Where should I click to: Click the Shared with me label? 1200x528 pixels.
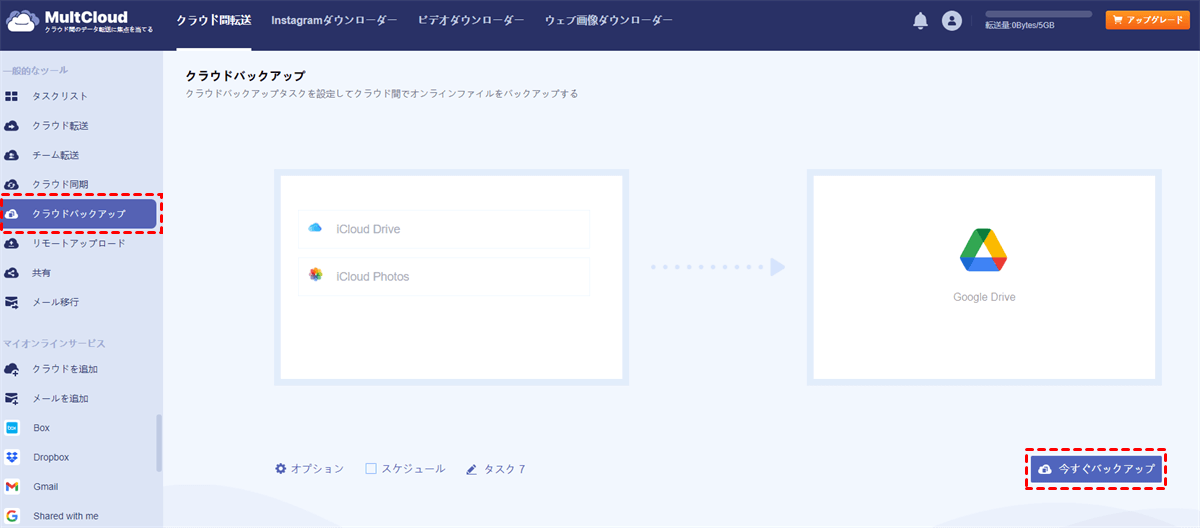pos(66,516)
